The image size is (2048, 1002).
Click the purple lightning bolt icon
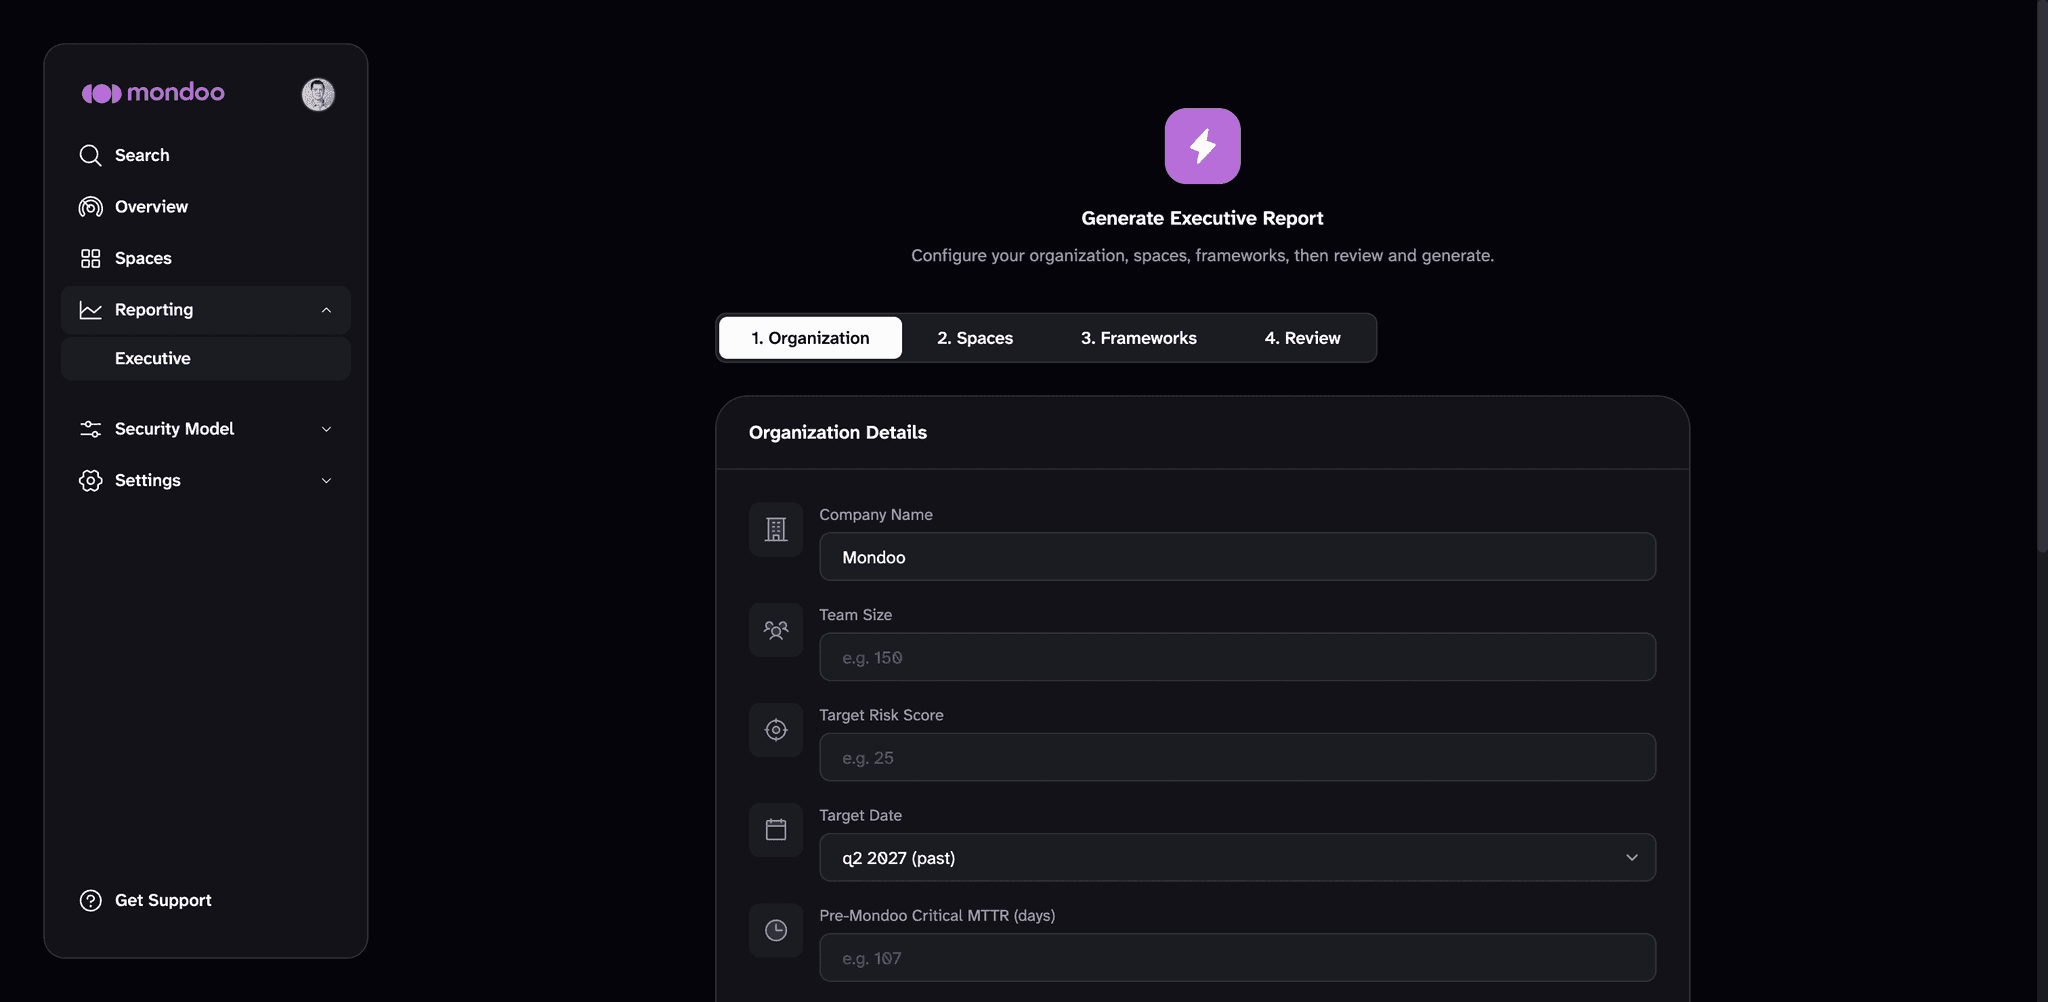click(1202, 146)
